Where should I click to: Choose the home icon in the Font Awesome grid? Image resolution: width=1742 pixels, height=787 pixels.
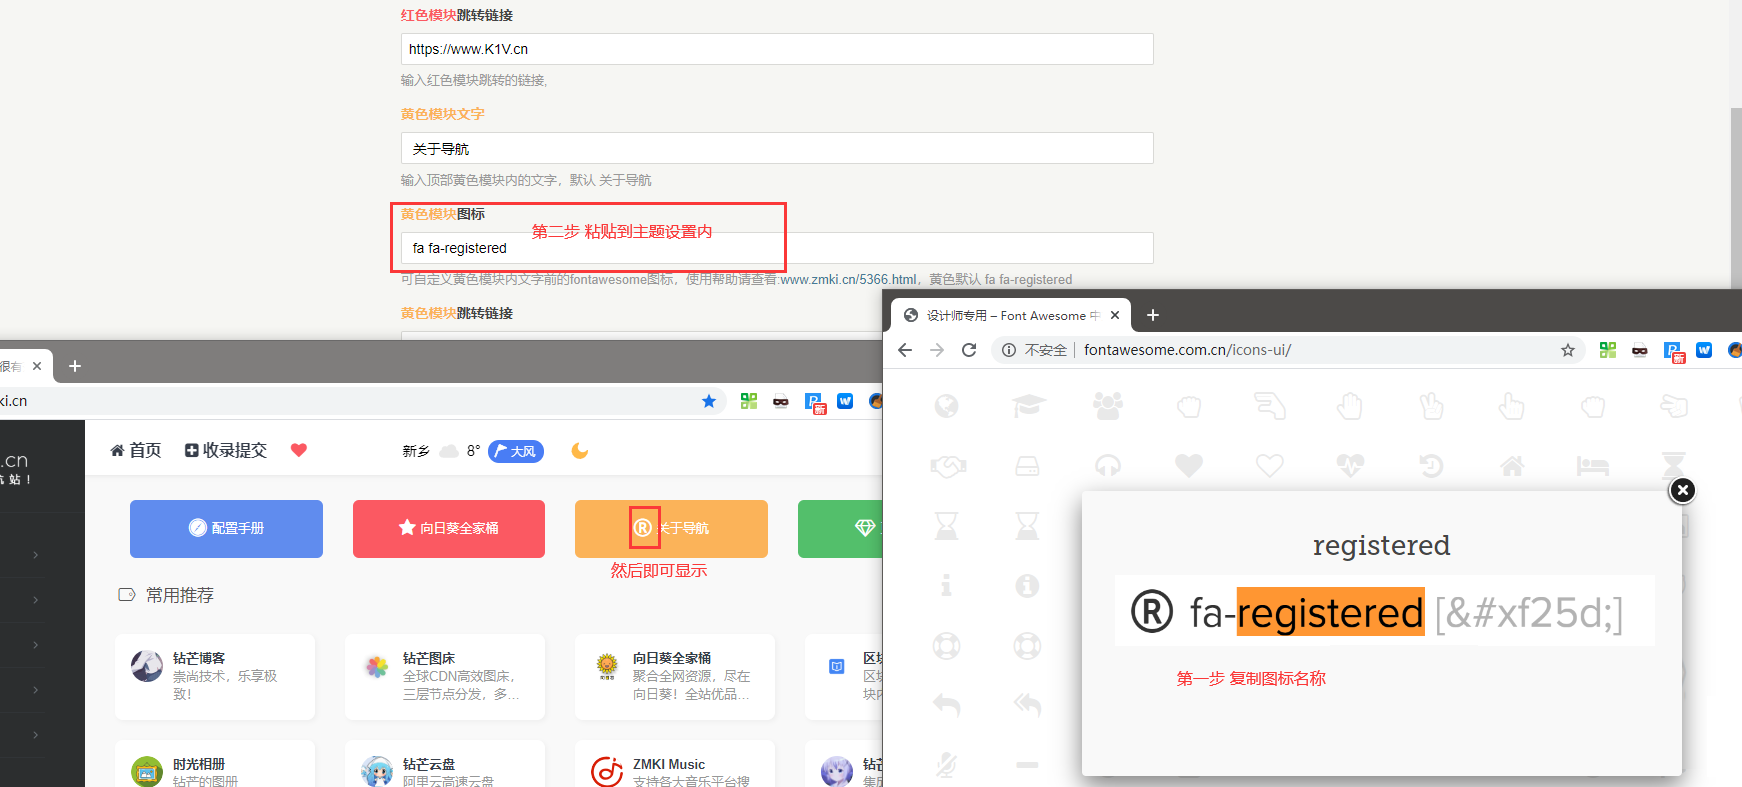pos(1512,466)
